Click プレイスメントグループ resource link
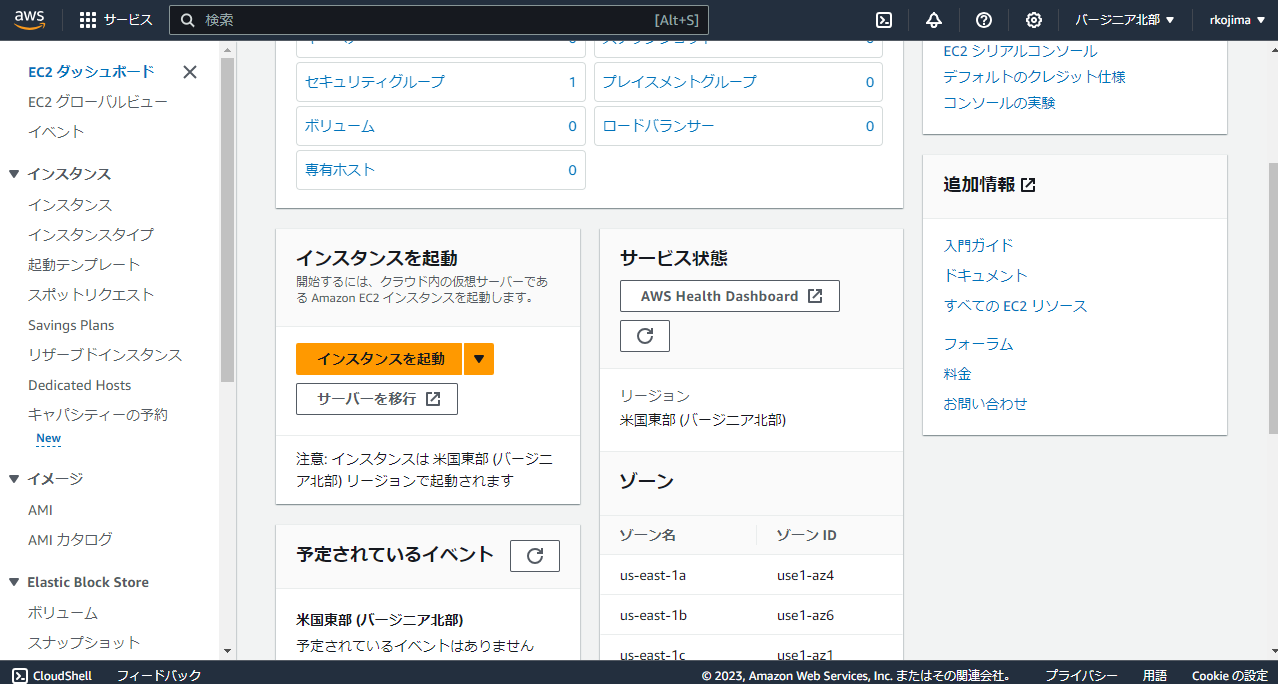This screenshot has height=684, width=1278. point(679,82)
